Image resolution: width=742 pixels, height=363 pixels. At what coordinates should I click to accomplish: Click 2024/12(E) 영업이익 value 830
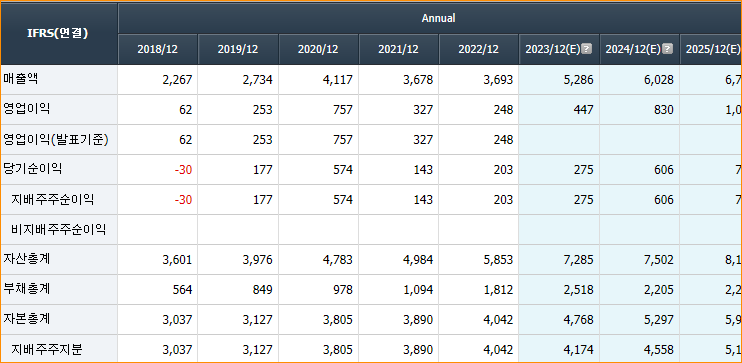click(664, 110)
